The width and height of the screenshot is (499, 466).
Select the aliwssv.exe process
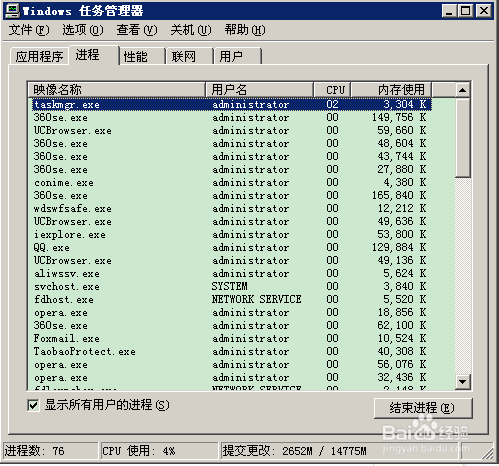pyautogui.click(x=232, y=273)
